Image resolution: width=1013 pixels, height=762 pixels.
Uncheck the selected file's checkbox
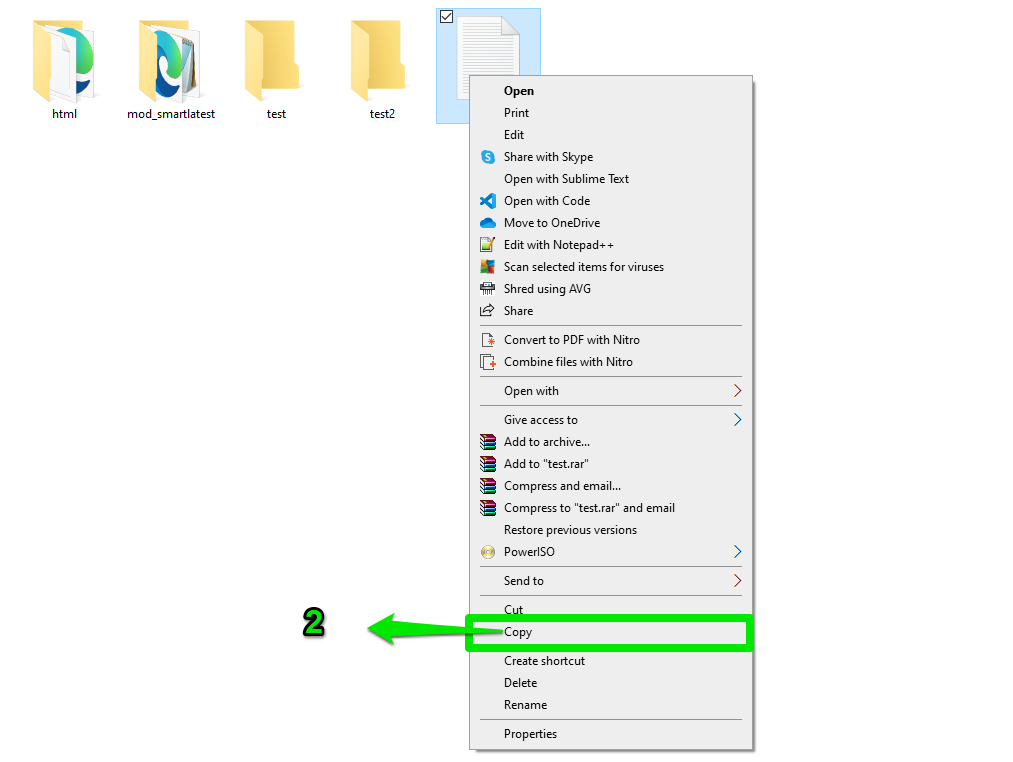446,17
